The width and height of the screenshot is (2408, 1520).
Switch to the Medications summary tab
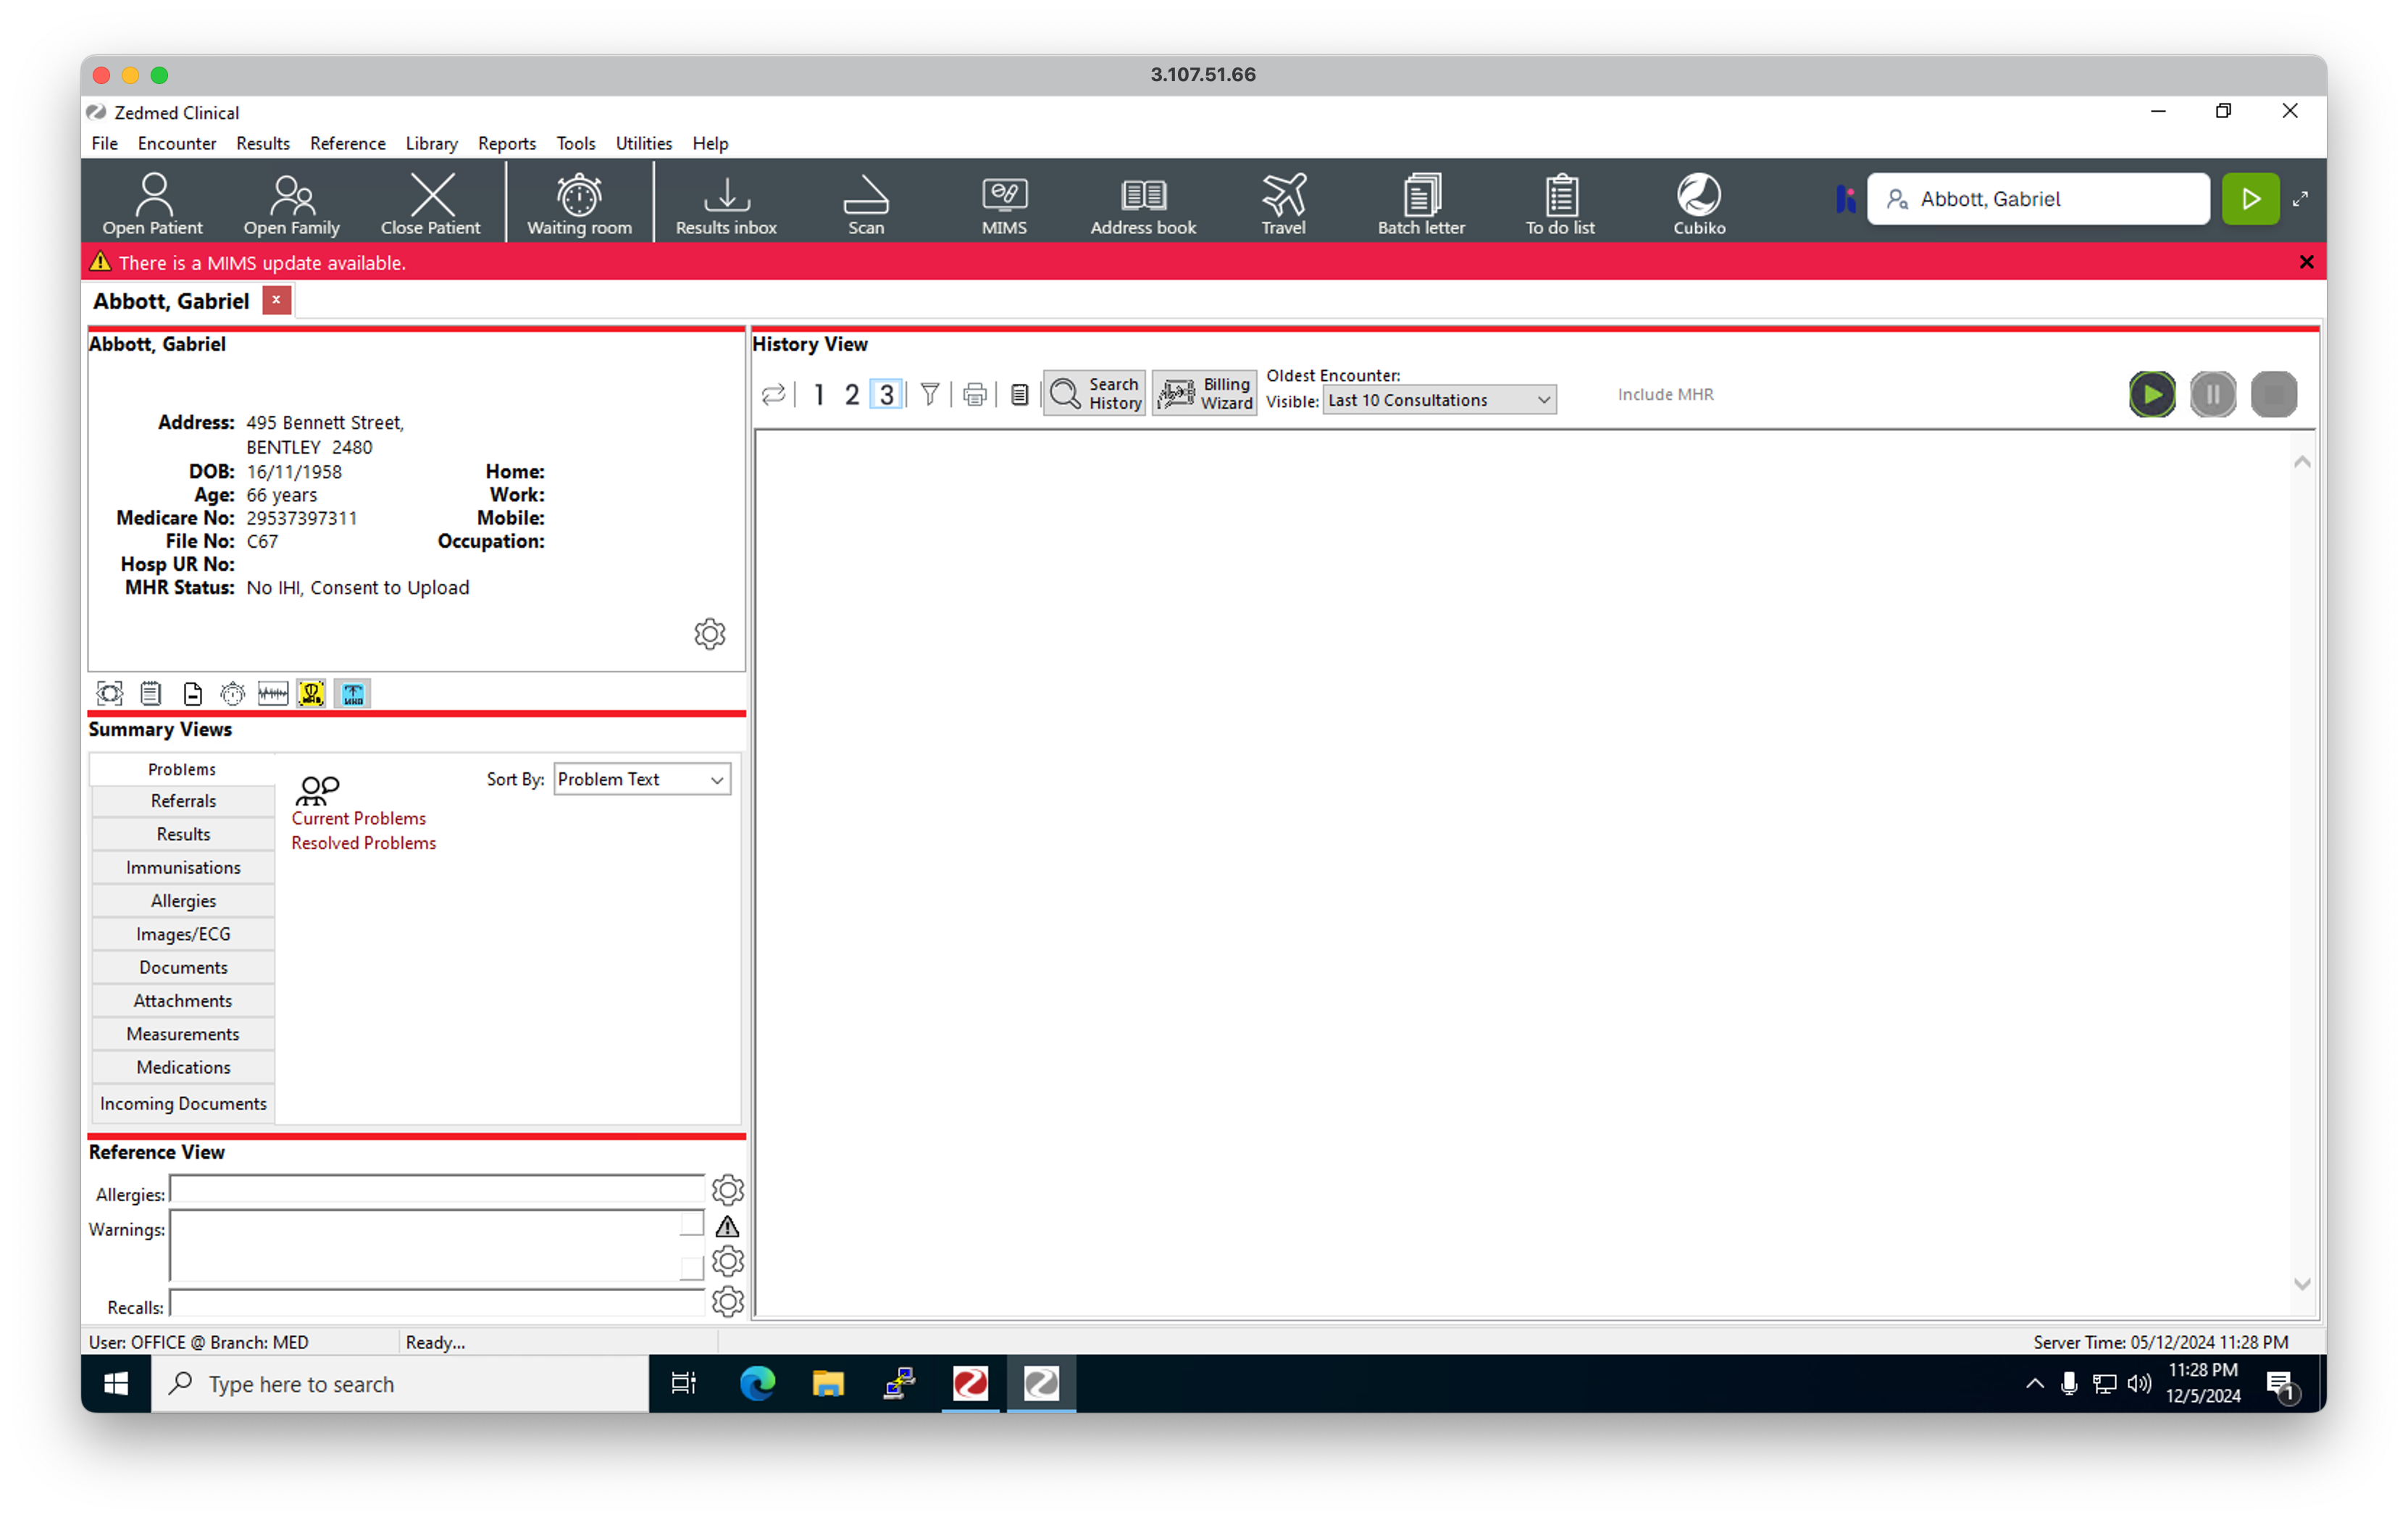[x=183, y=1068]
